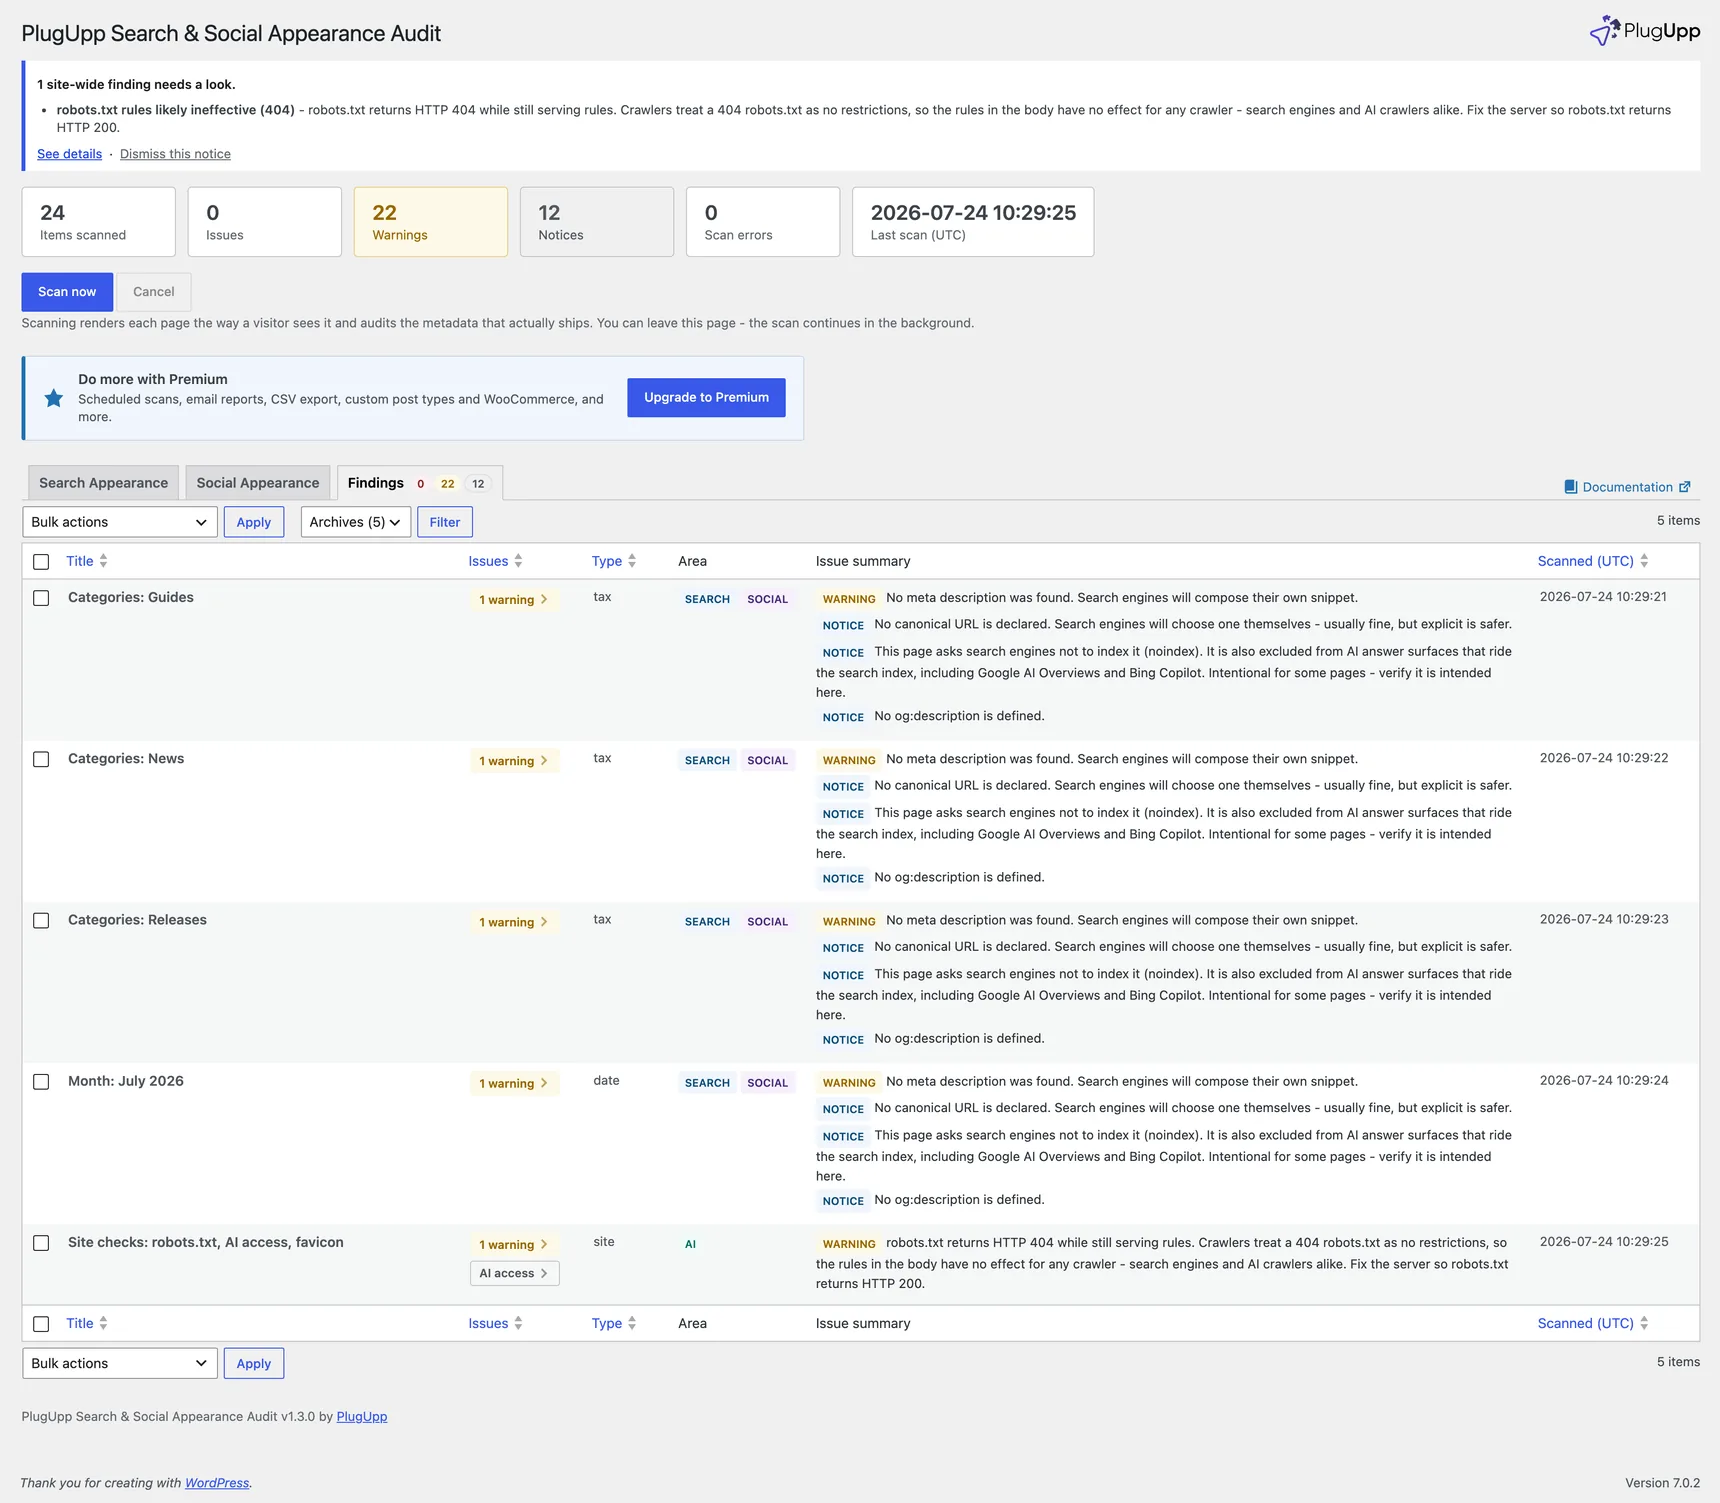1720x1503 pixels.
Task: Click SOCIAL badge in Month: July 2026 row
Action: pyautogui.click(x=768, y=1082)
